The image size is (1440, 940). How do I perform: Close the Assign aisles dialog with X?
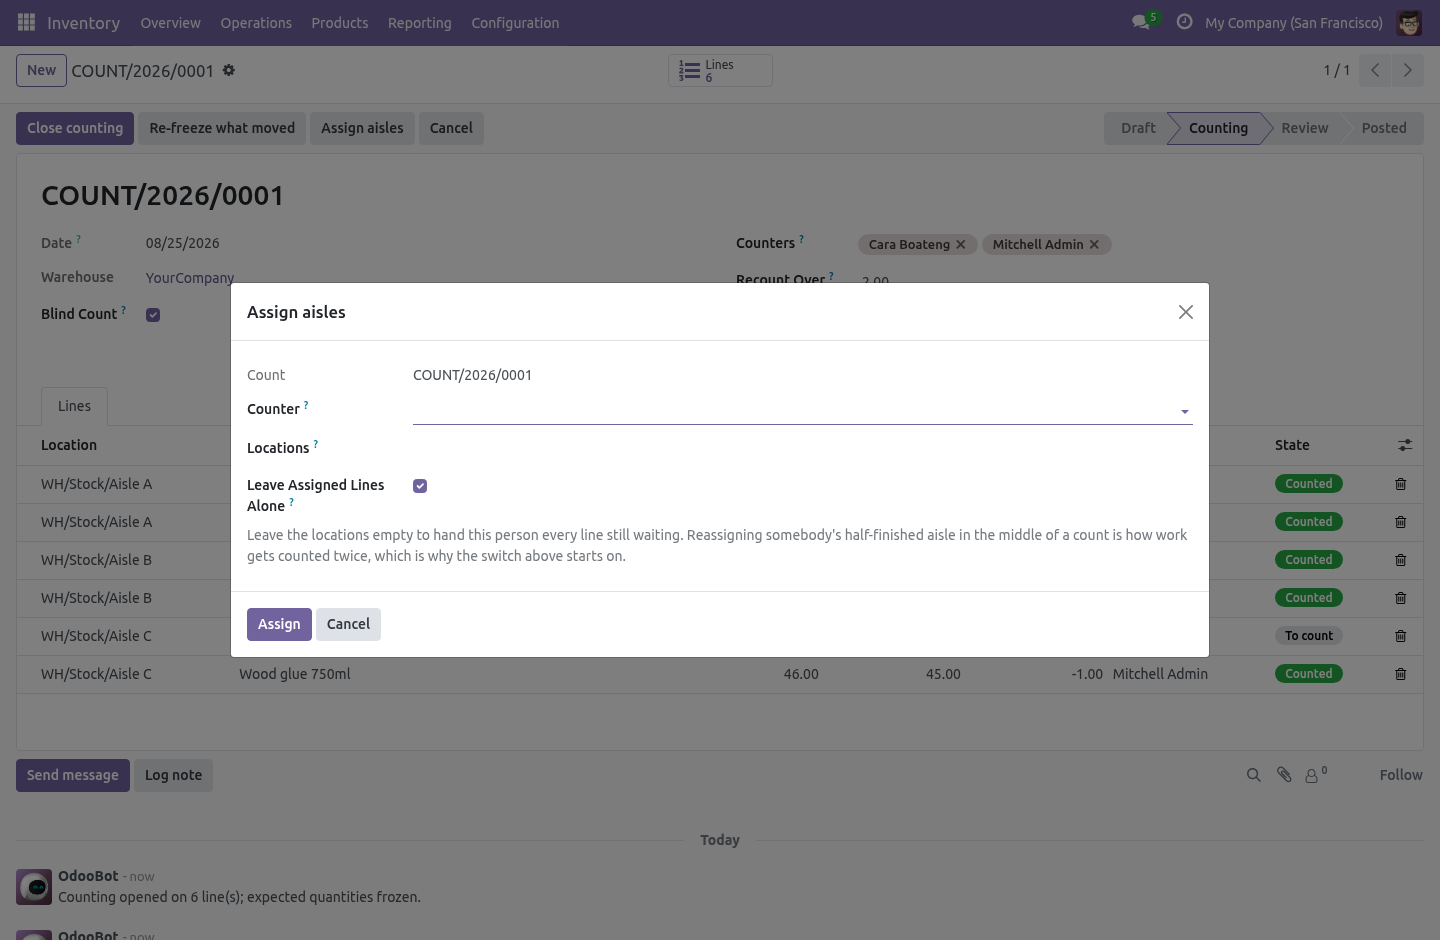pyautogui.click(x=1186, y=312)
